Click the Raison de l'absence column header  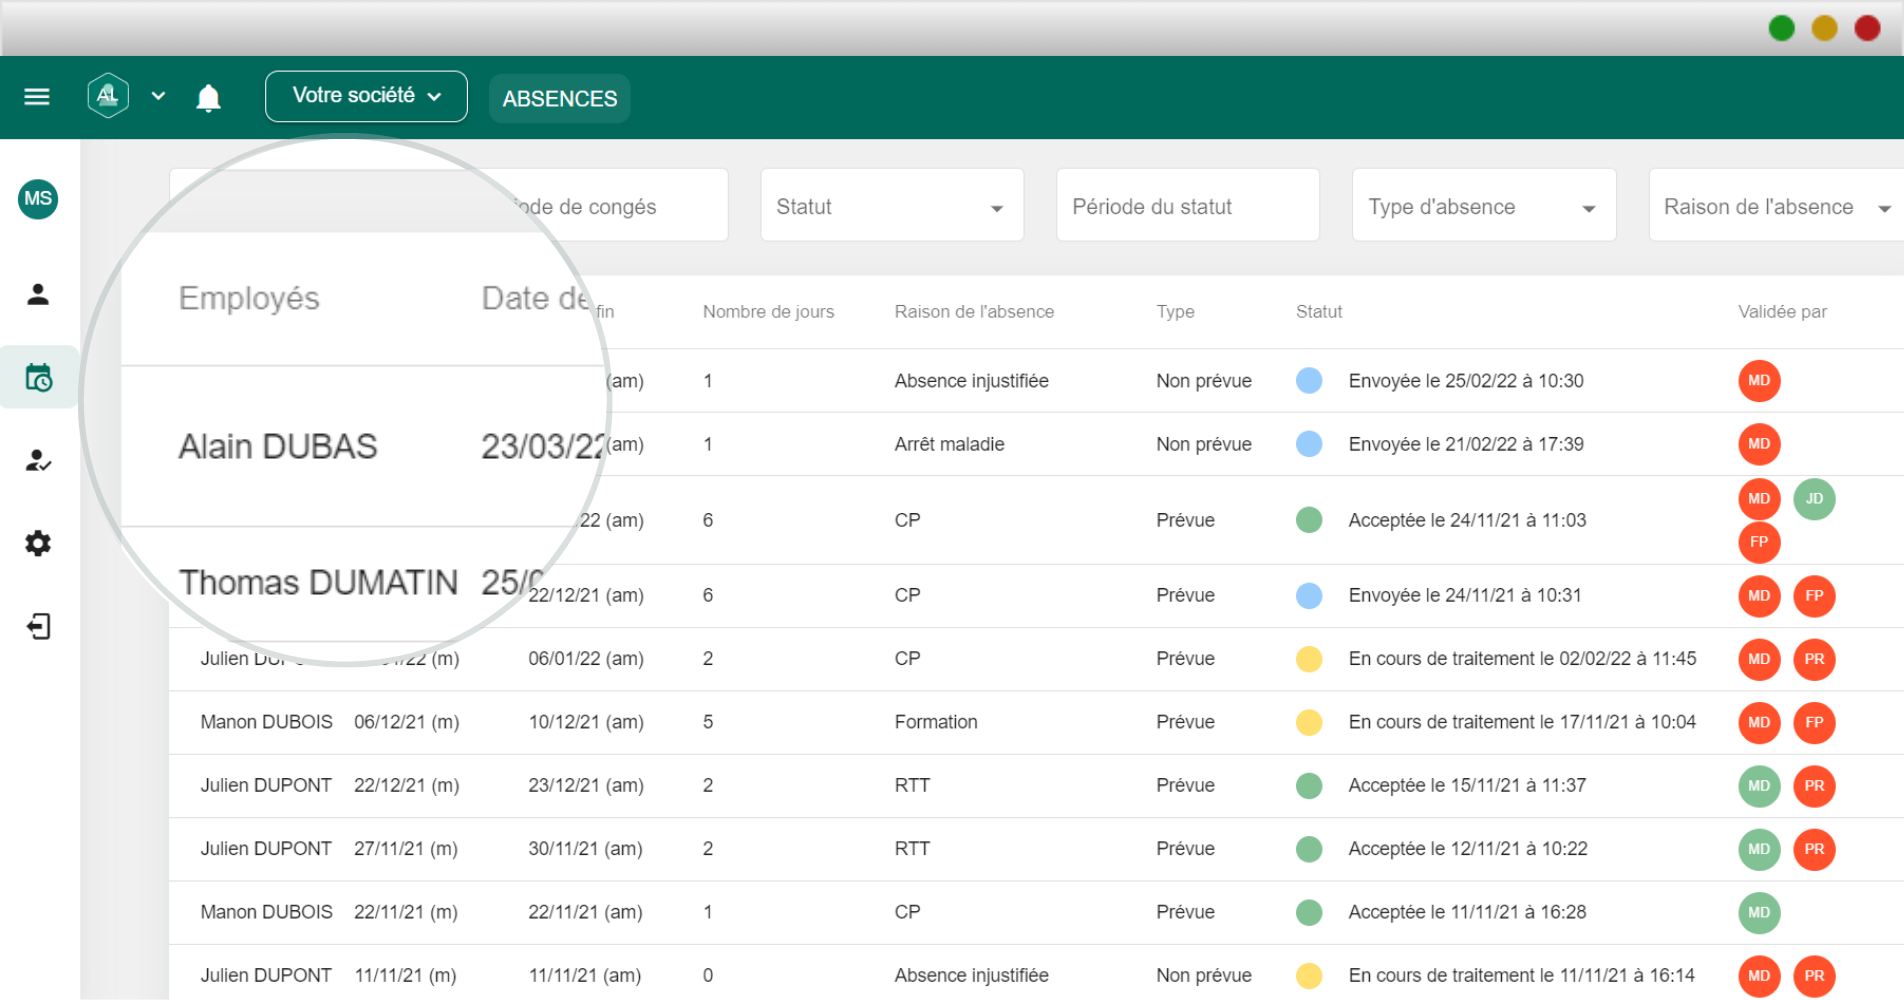pyautogui.click(x=974, y=312)
